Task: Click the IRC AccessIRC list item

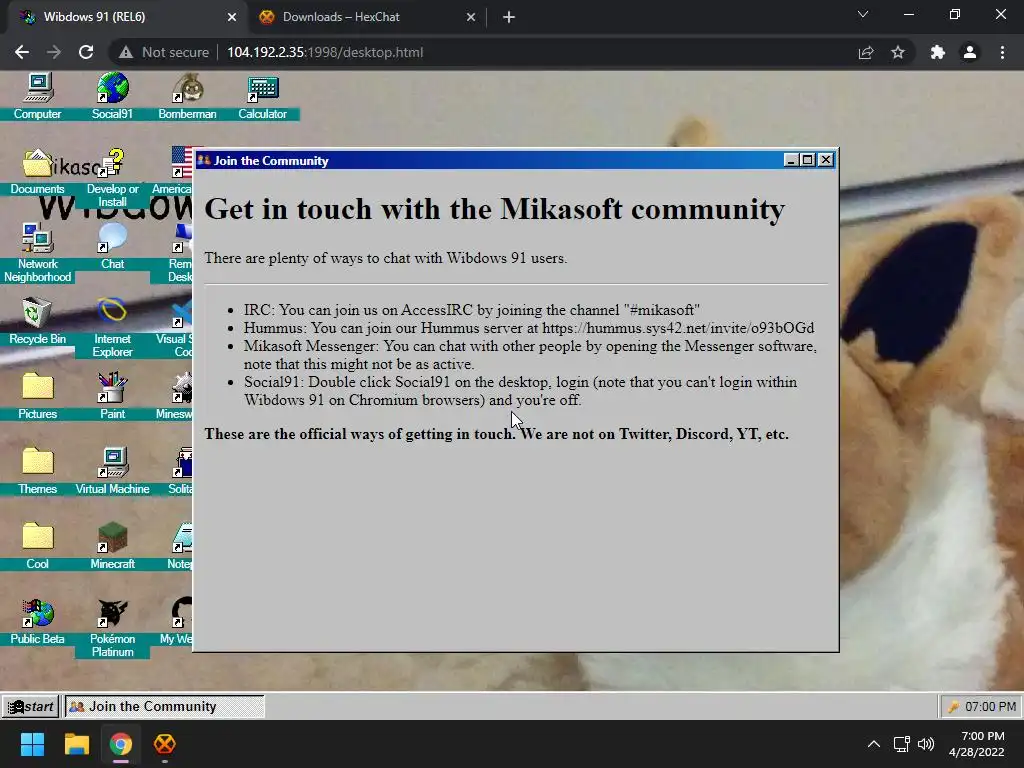Action: tap(472, 310)
